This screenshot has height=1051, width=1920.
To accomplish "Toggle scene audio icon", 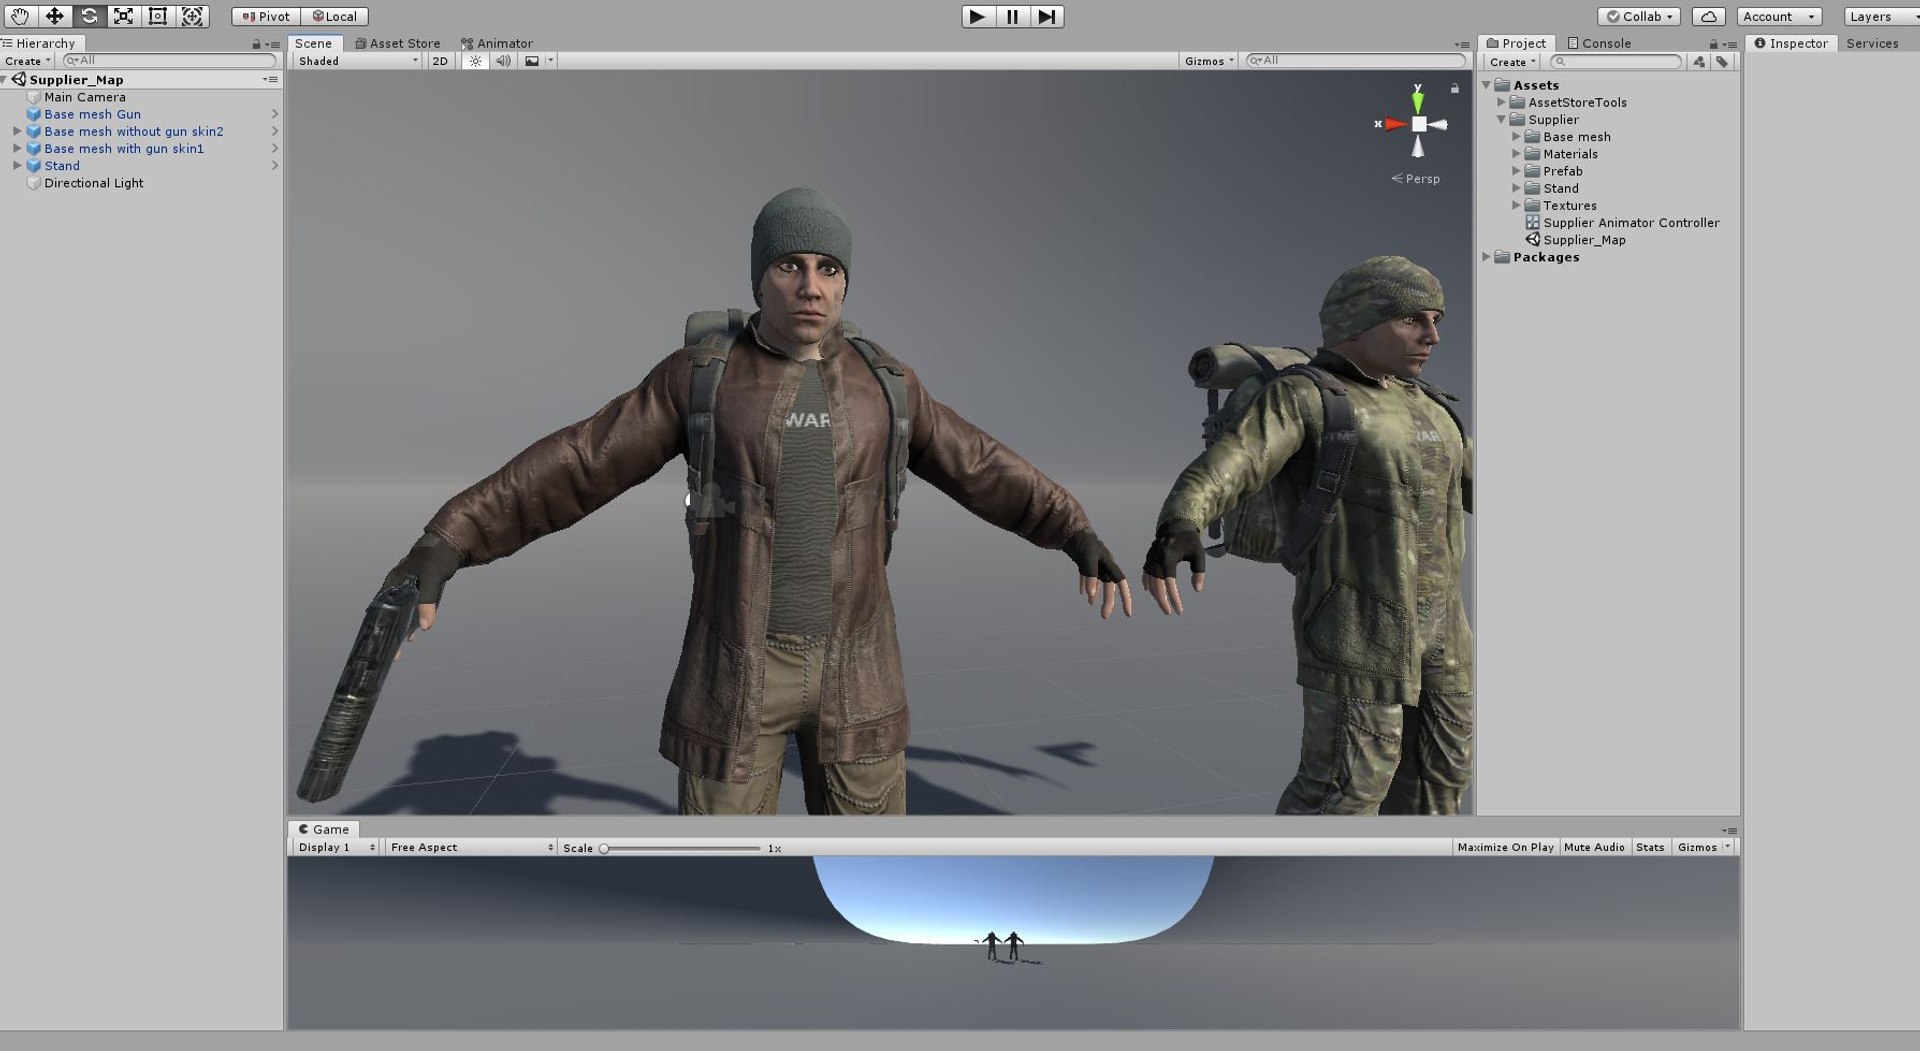I will pyautogui.click(x=503, y=61).
